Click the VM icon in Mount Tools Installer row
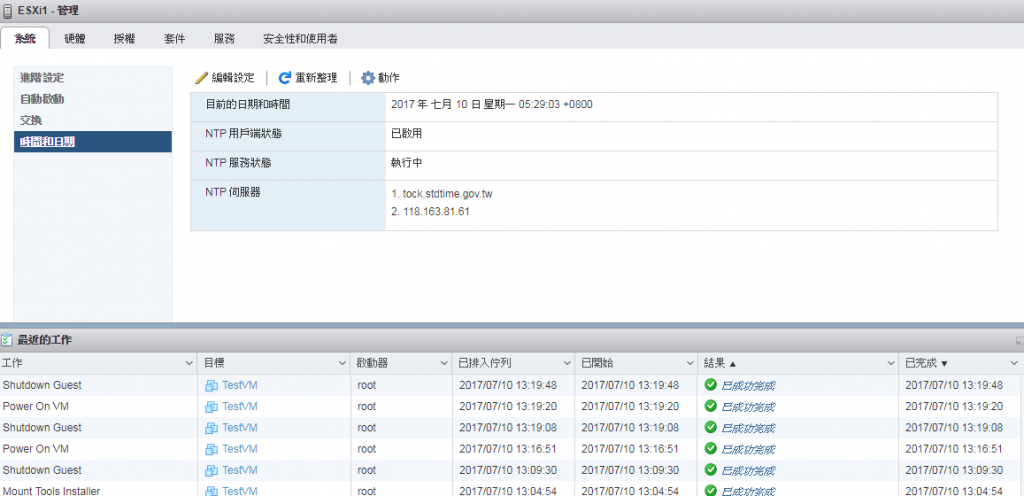Viewport: 1024px width, 496px height. (211, 491)
